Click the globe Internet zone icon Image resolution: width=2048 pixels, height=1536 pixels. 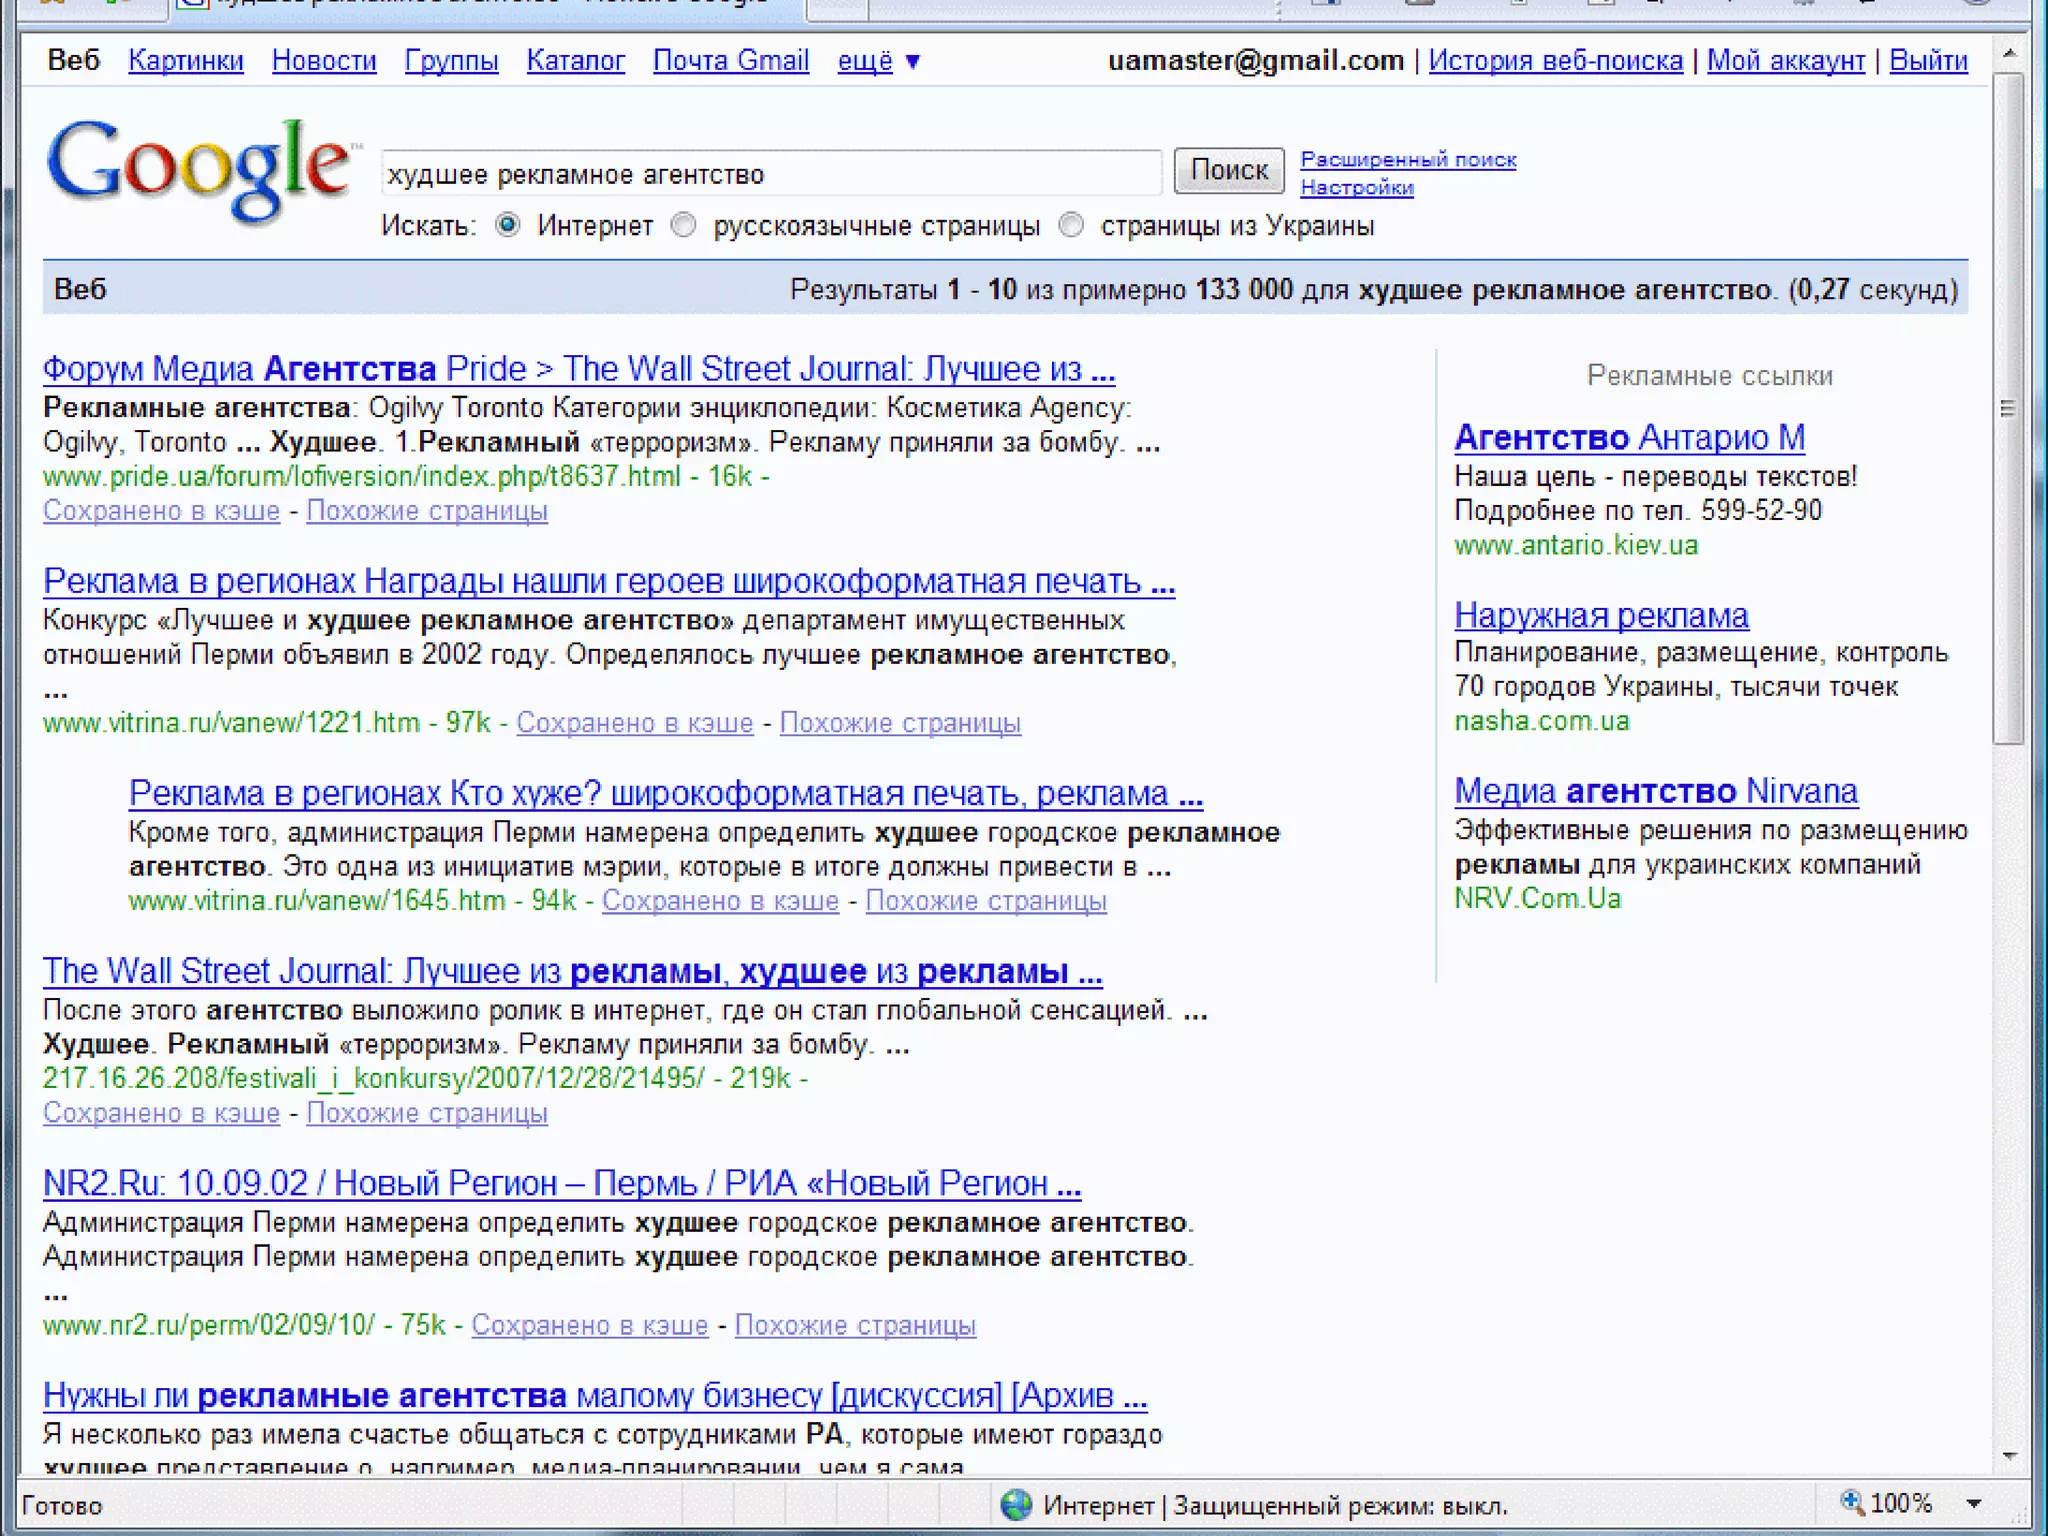[x=1015, y=1505]
